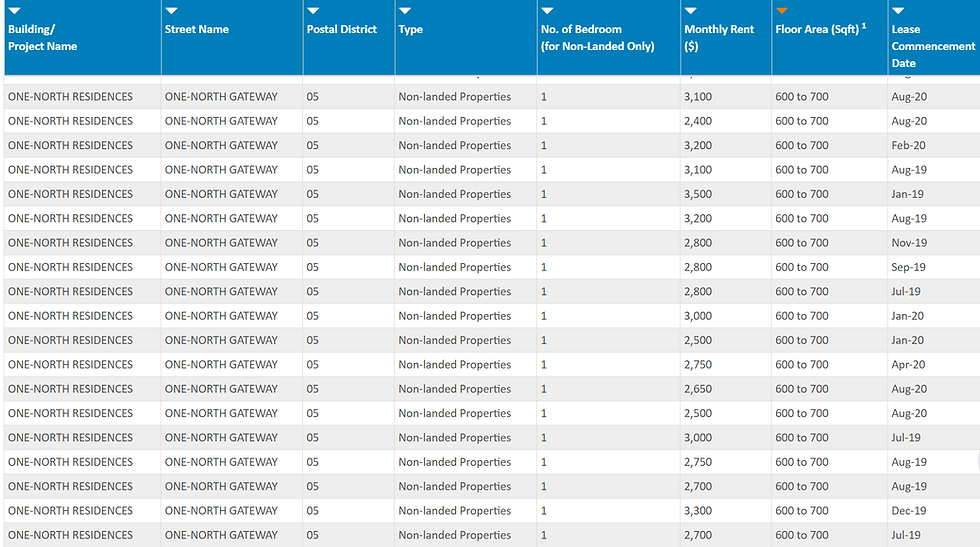Click the Monthly Rent ($) header text

click(x=719, y=38)
